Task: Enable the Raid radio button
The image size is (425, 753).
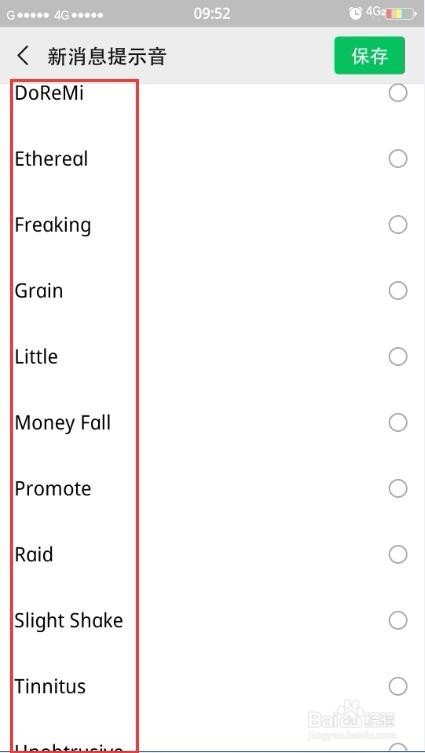Action: [x=398, y=554]
